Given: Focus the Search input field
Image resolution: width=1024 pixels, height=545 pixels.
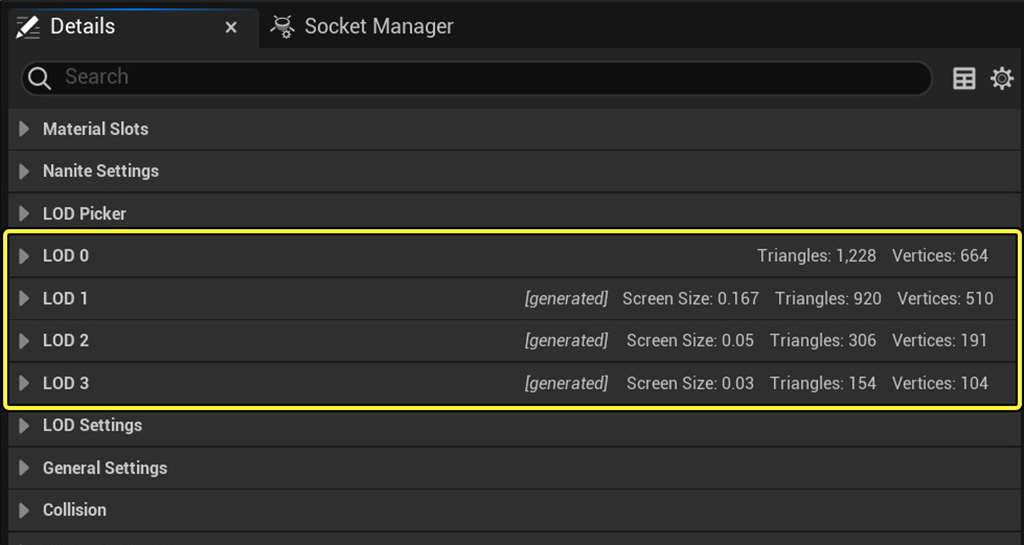Looking at the screenshot, I should coord(476,78).
